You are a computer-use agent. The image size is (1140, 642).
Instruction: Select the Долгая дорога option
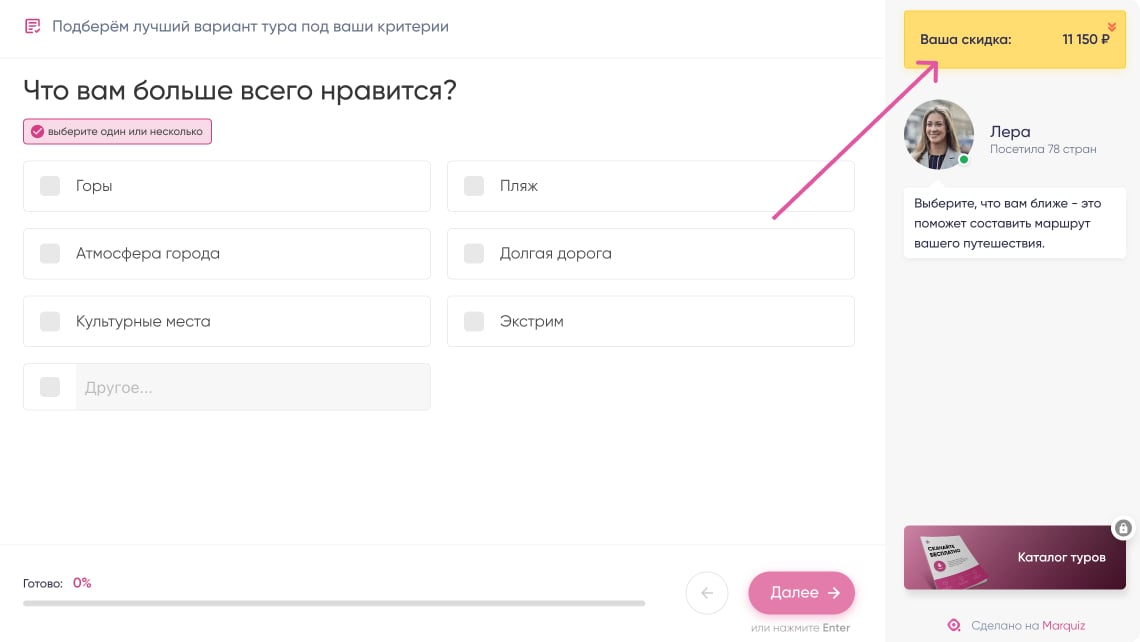click(473, 254)
